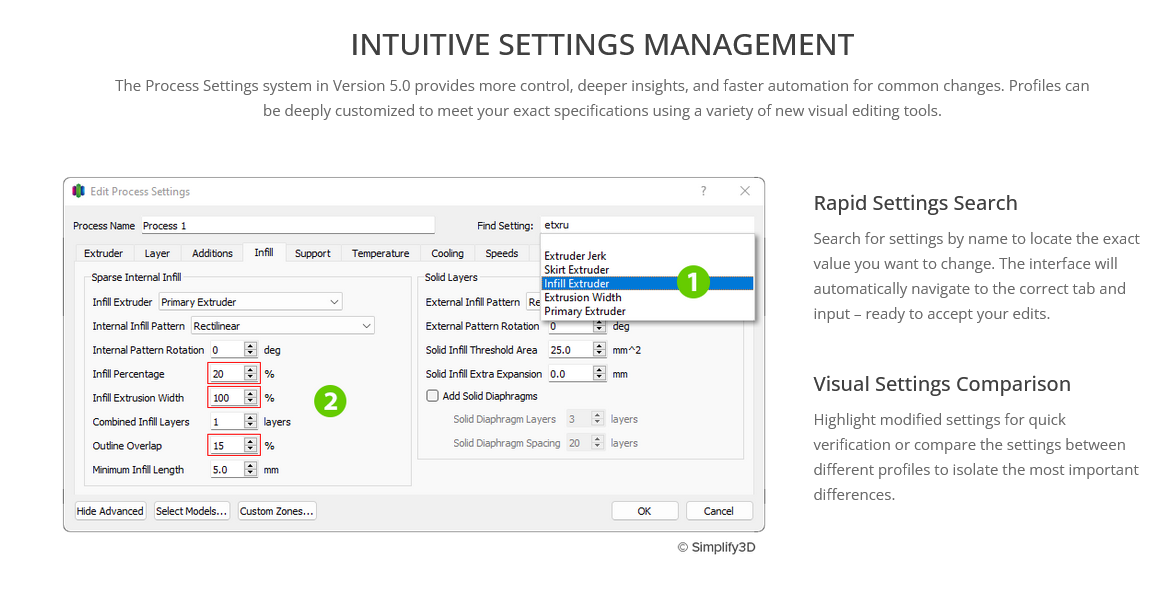Open the Temperature tab
1172x592 pixels.
click(380, 253)
